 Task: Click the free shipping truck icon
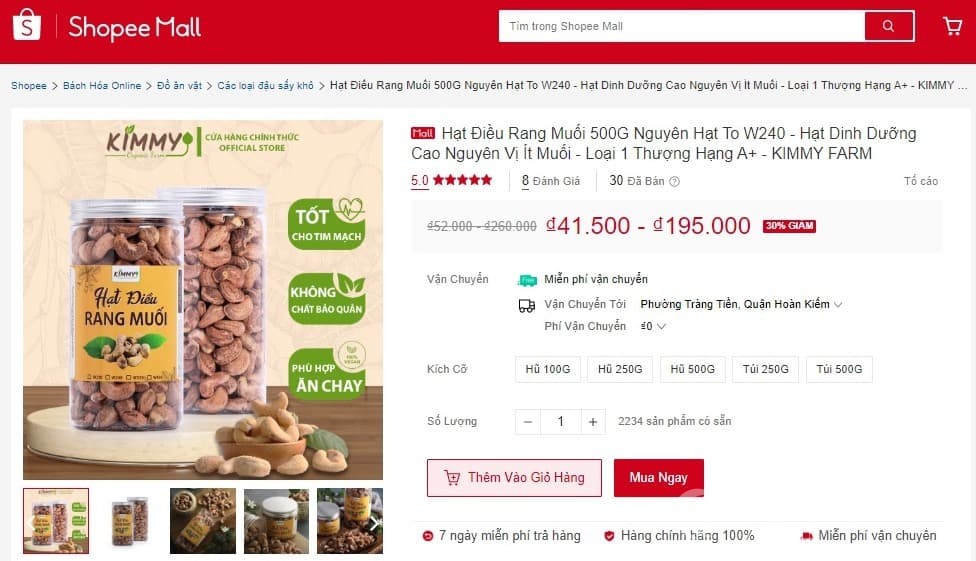[527, 280]
